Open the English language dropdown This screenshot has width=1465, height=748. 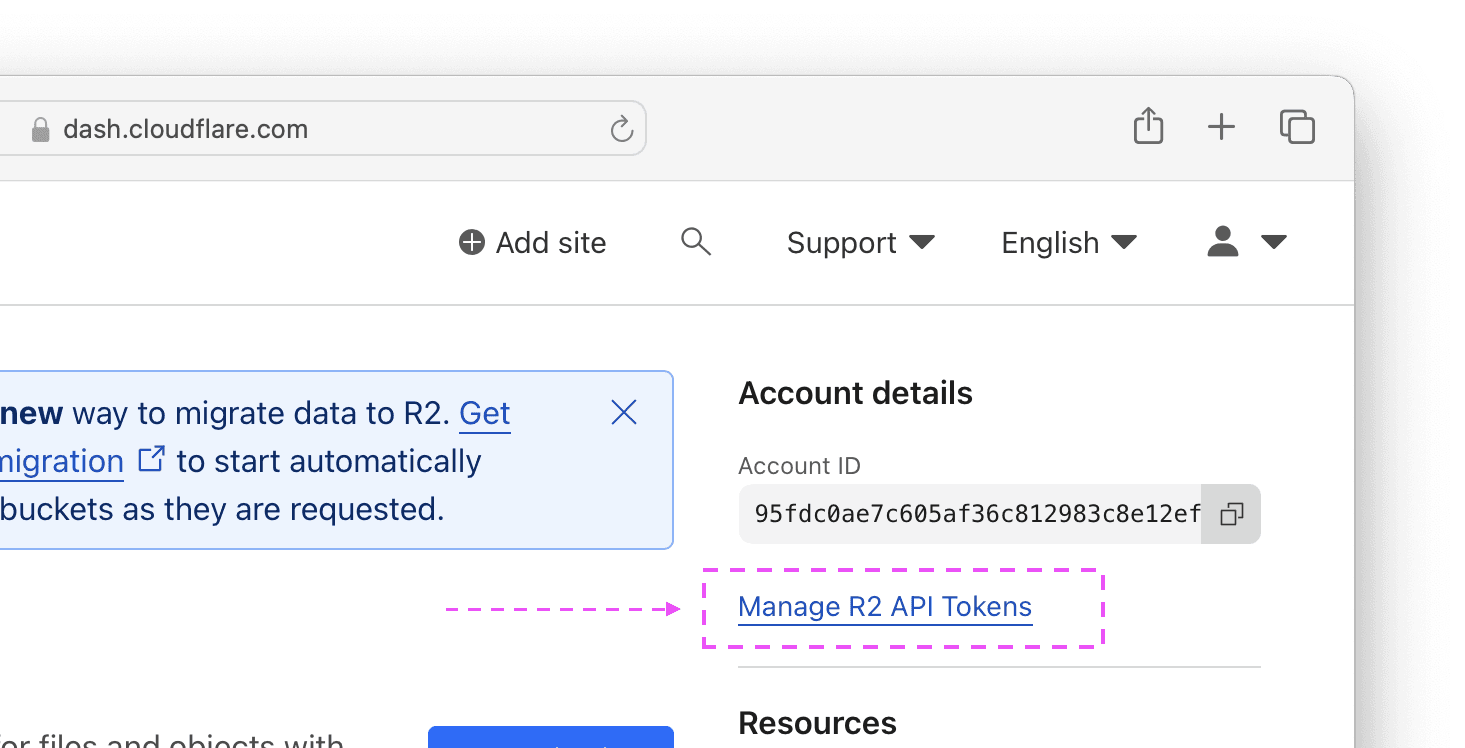[x=1068, y=242]
